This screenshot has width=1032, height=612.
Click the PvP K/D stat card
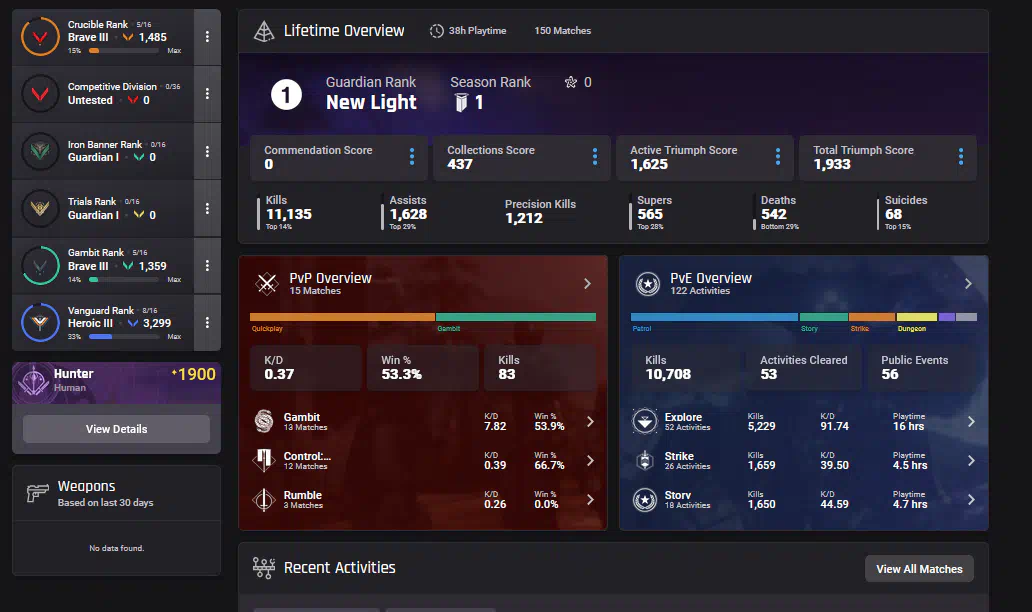(306, 368)
